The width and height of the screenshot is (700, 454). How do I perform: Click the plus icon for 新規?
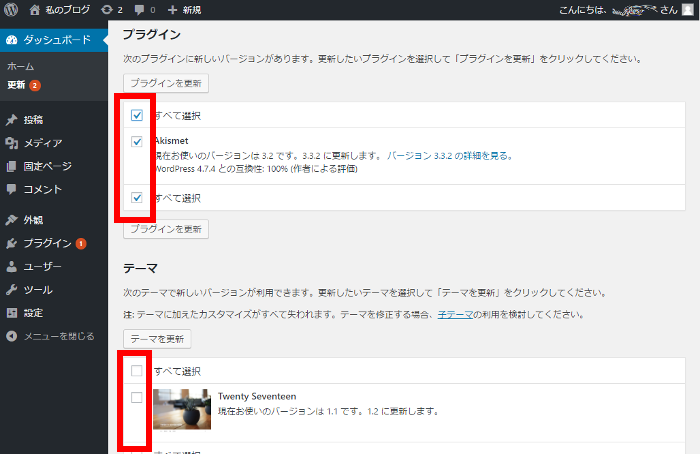coord(172,9)
